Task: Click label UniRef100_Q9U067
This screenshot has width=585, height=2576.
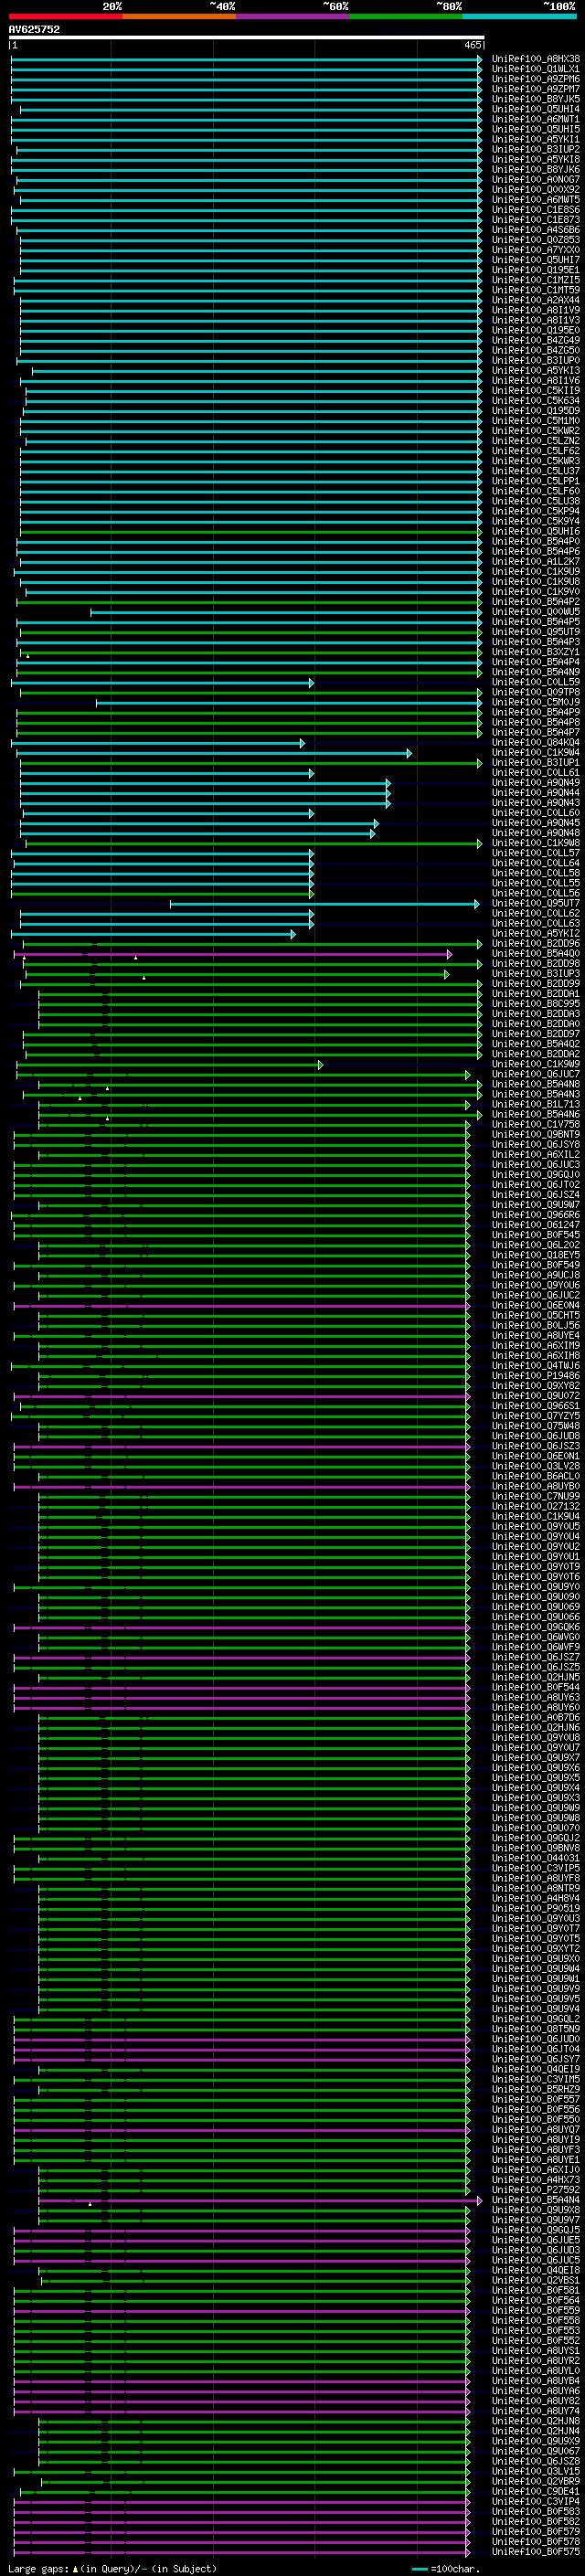Action: tap(536, 2451)
